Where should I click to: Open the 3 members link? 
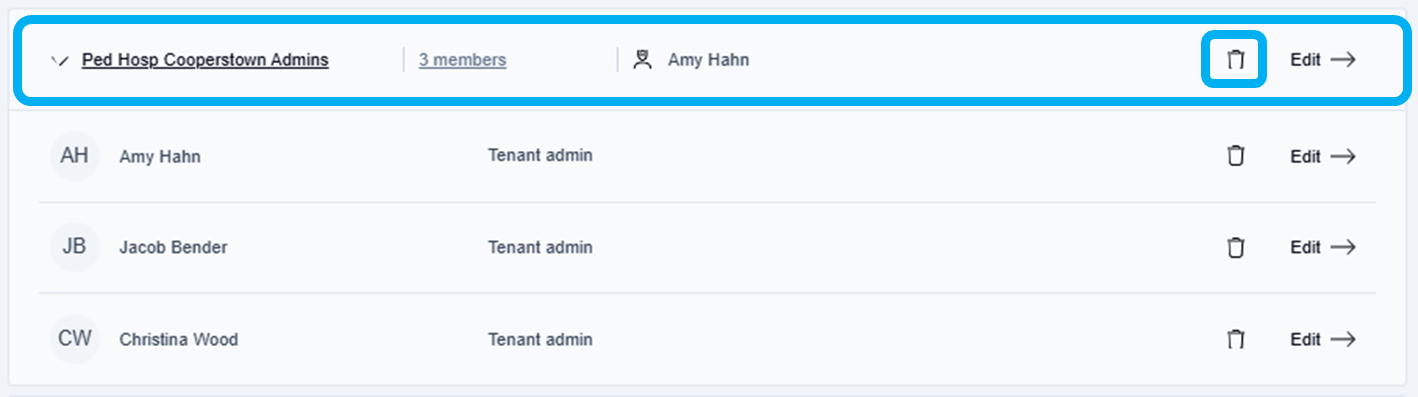[x=462, y=60]
